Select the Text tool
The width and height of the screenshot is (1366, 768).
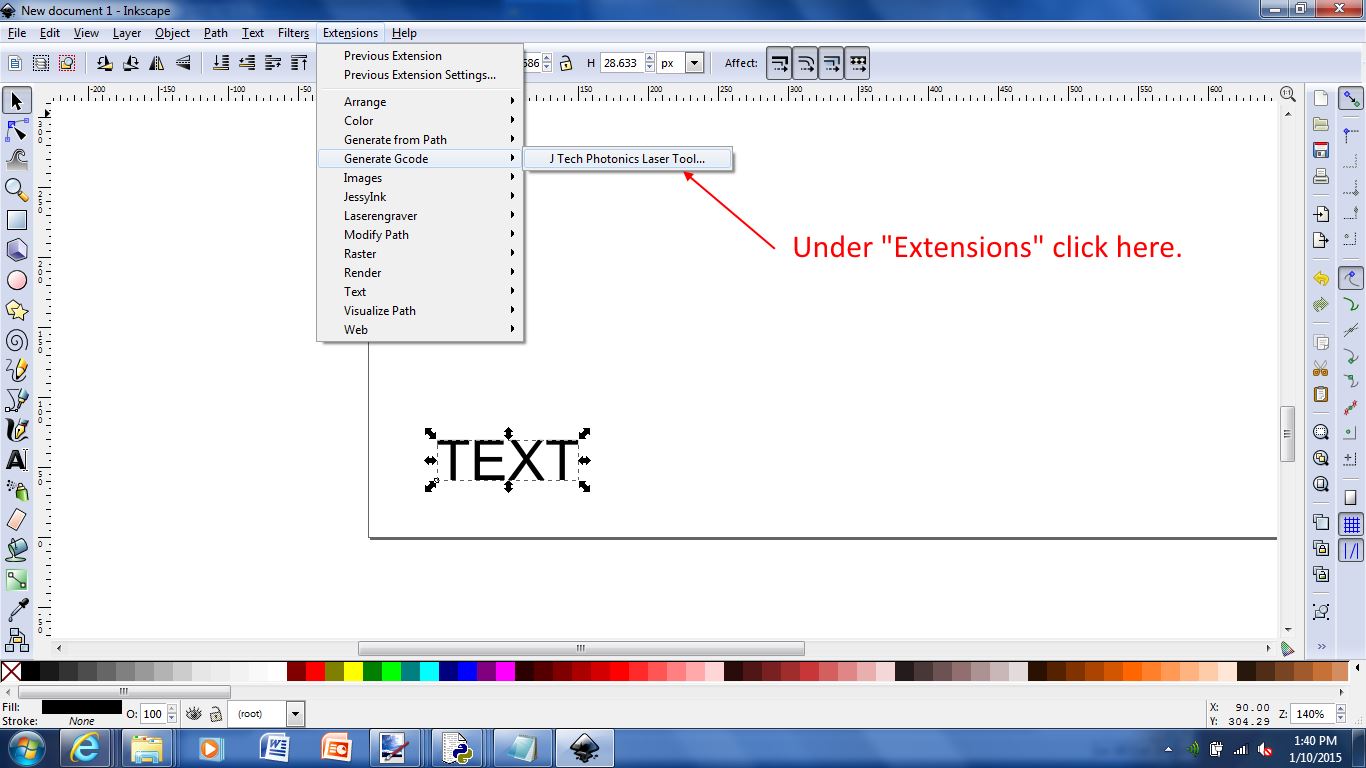point(15,461)
